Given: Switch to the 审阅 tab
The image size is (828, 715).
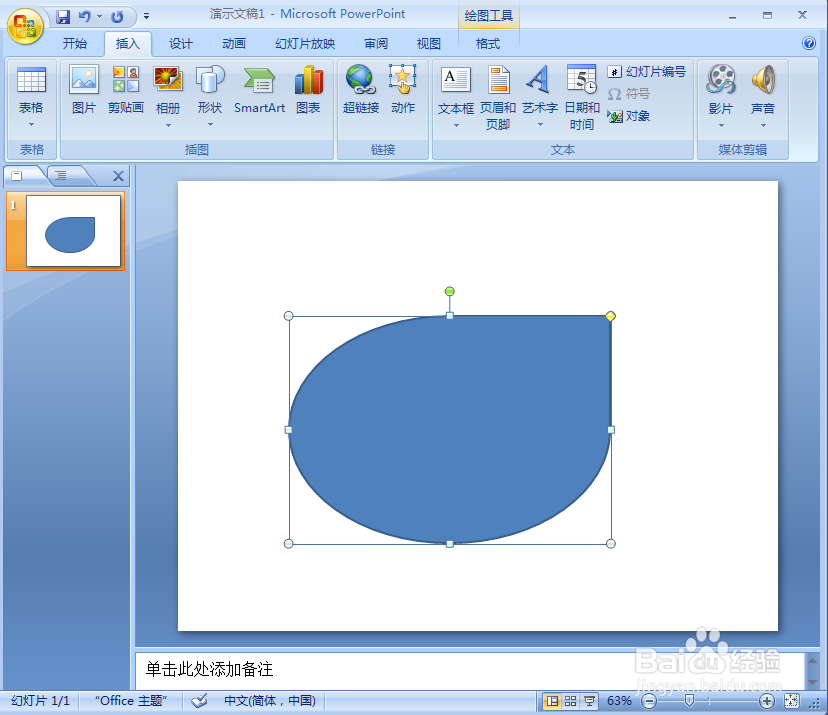Looking at the screenshot, I should point(375,43).
